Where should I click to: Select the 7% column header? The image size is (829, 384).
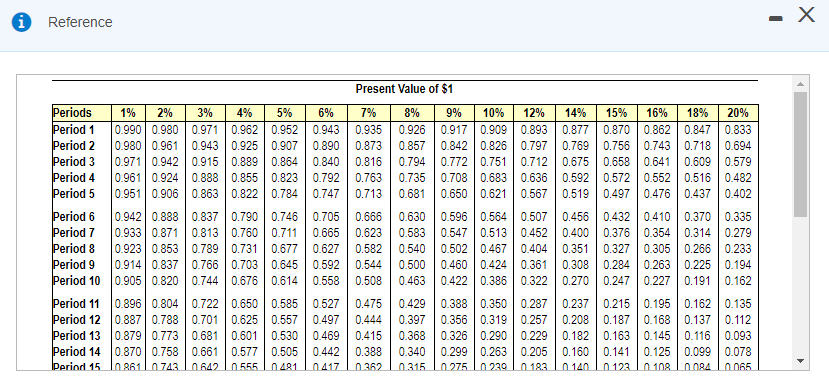(369, 113)
